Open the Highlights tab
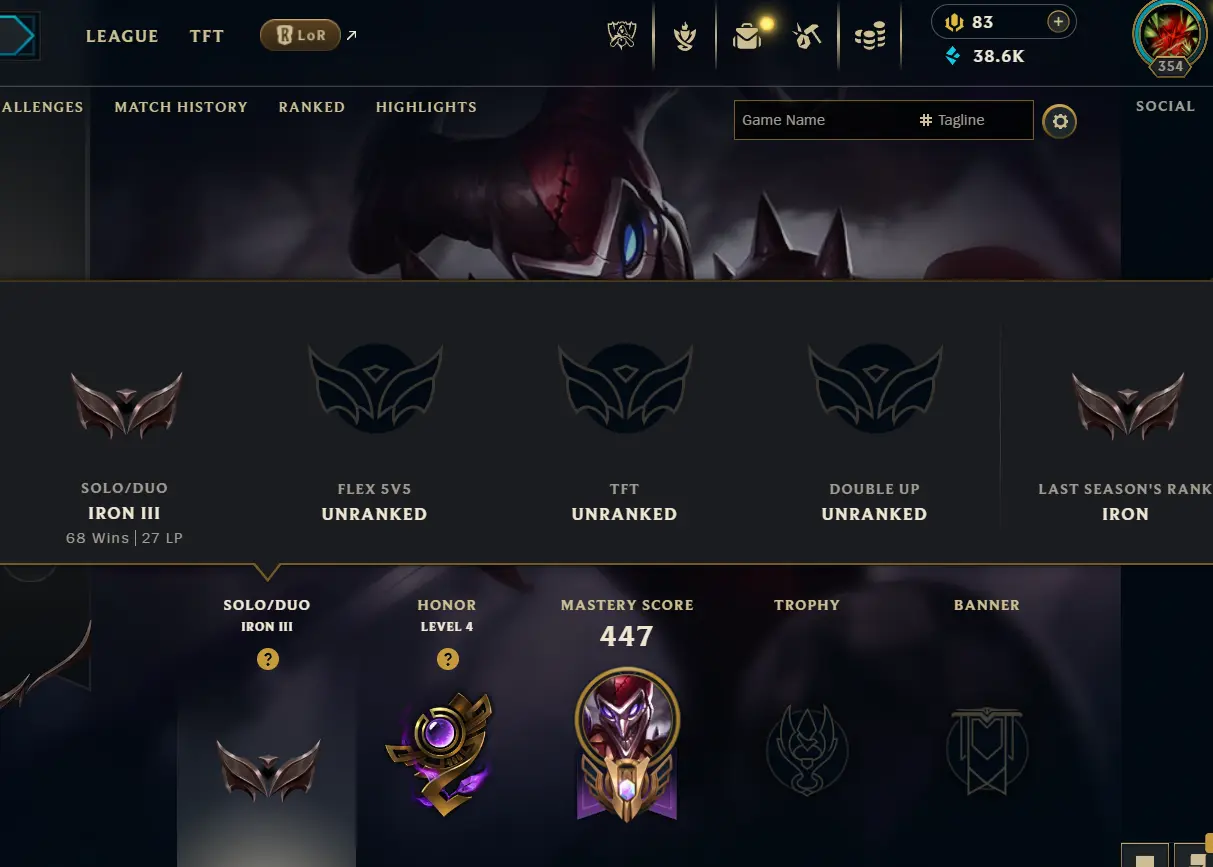1213x867 pixels. pyautogui.click(x=426, y=107)
